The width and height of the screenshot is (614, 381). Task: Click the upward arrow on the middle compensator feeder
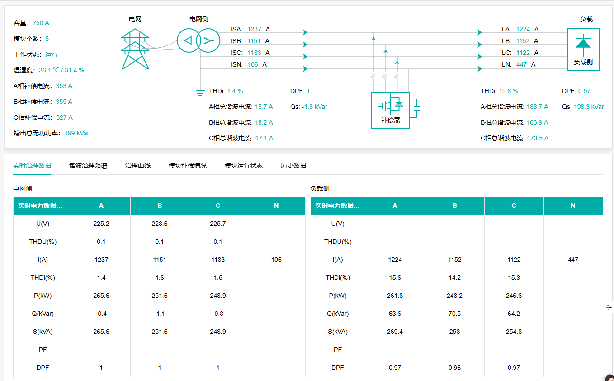(385, 51)
